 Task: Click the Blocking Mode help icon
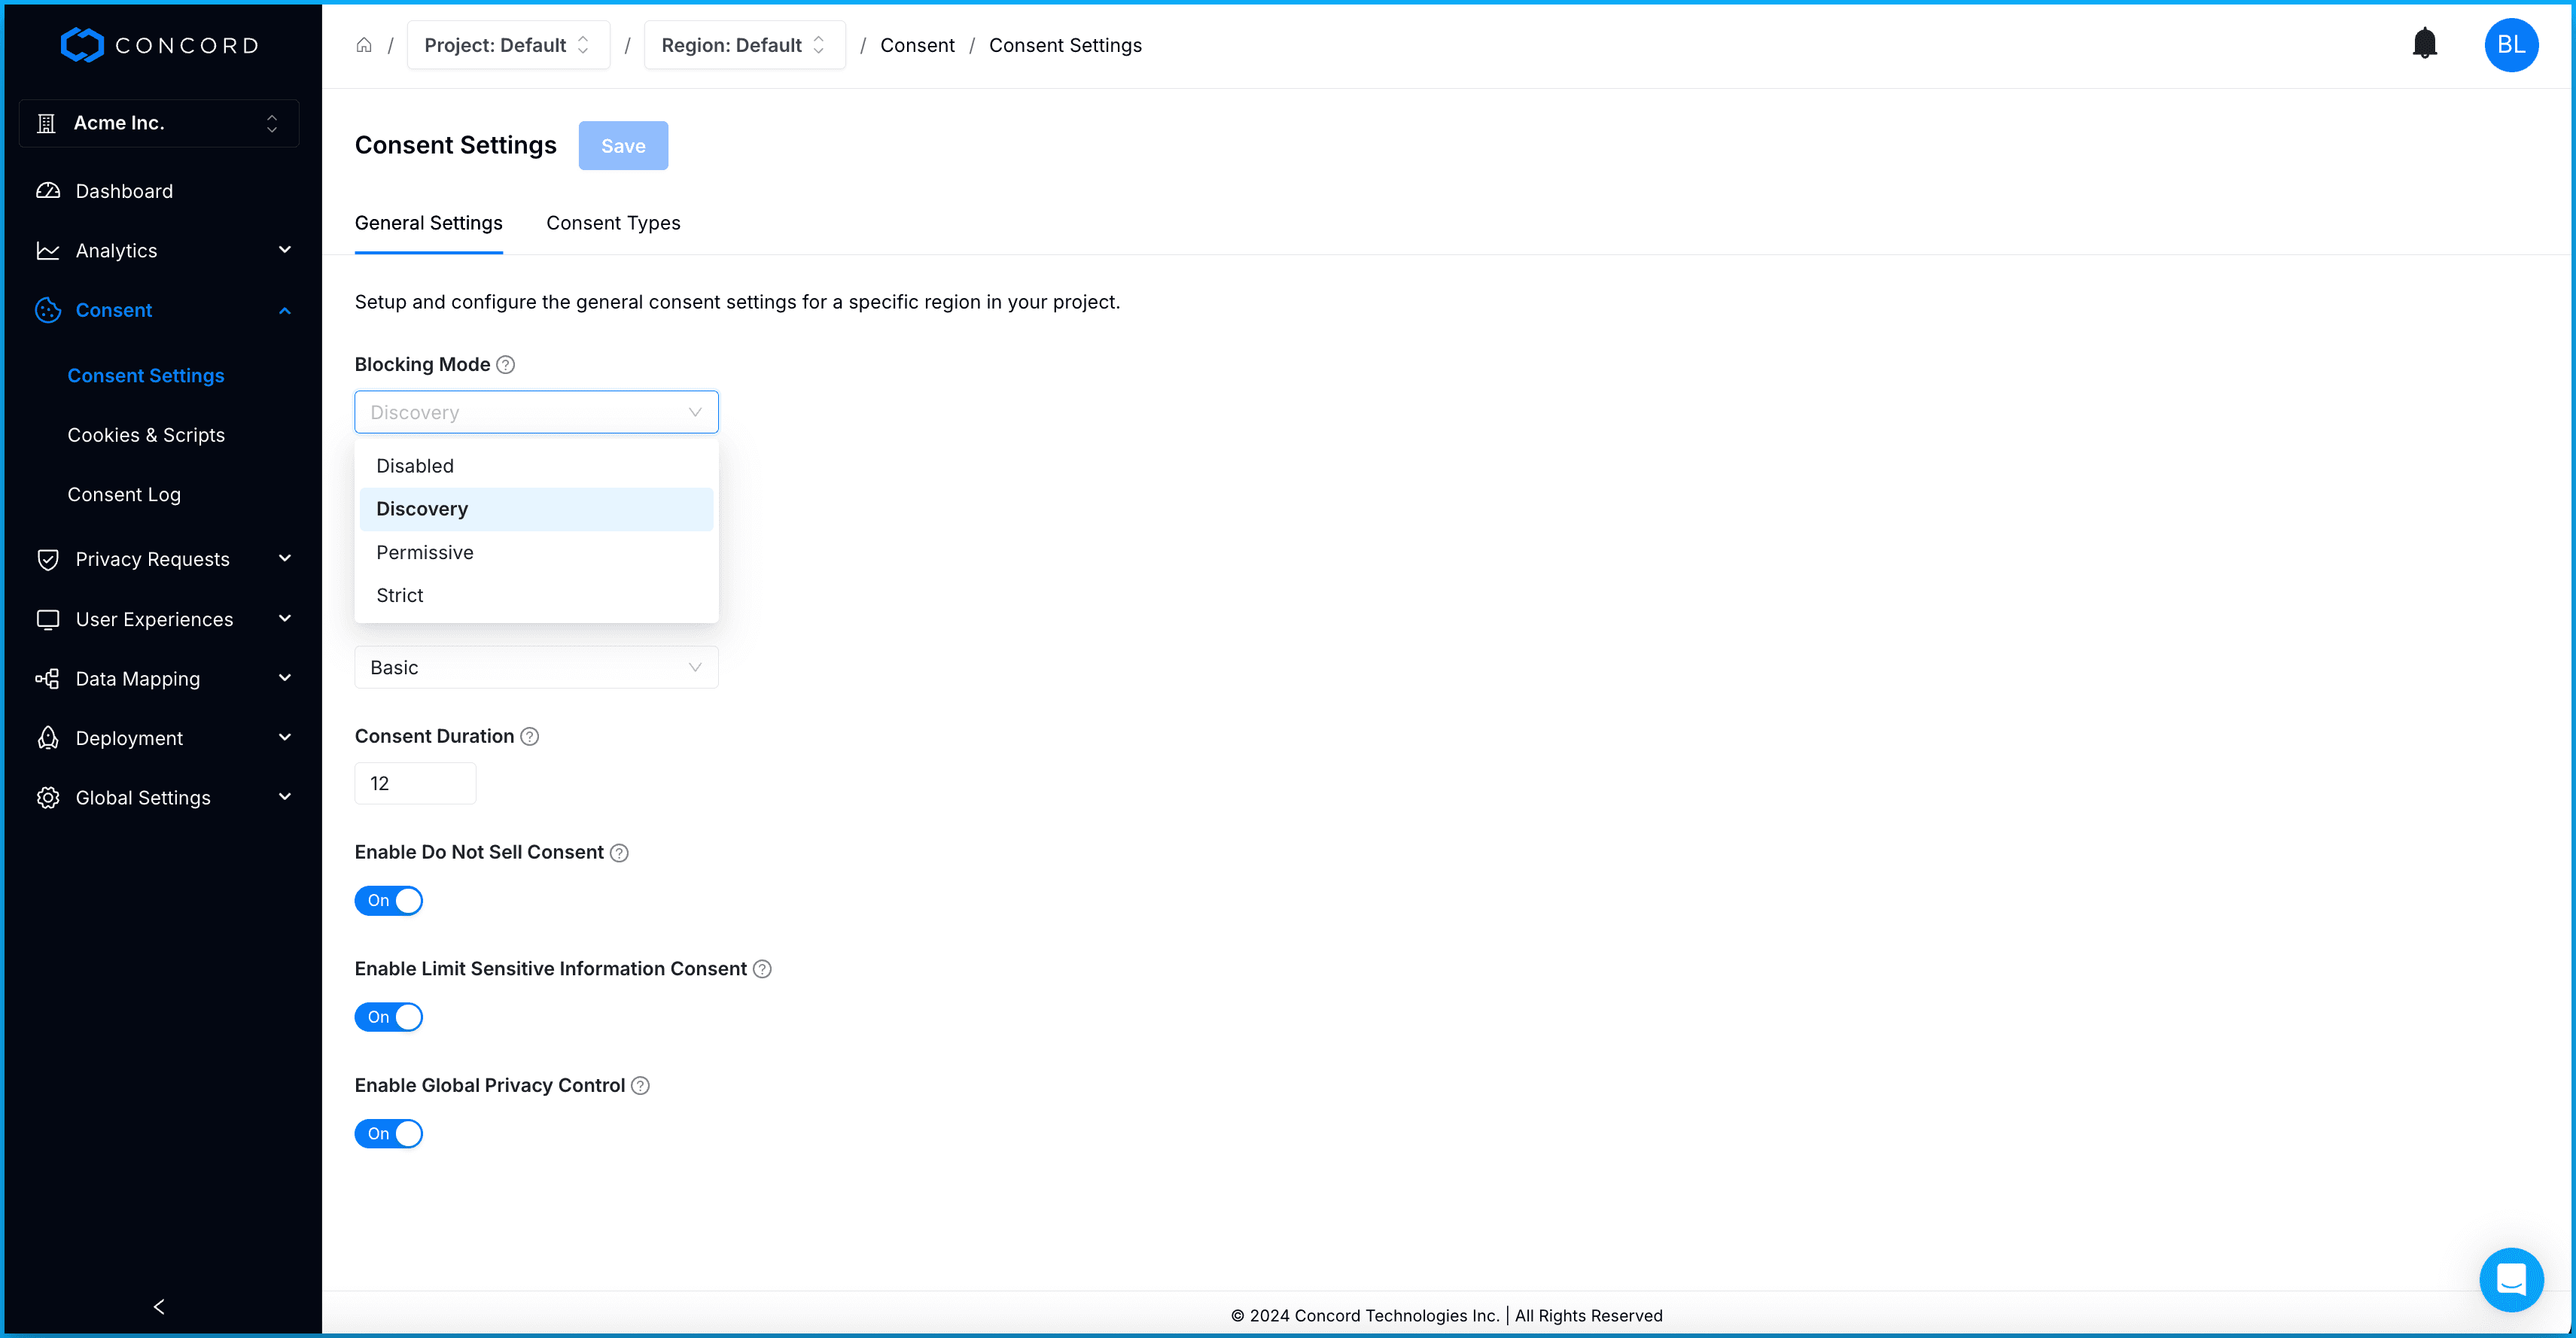[506, 365]
